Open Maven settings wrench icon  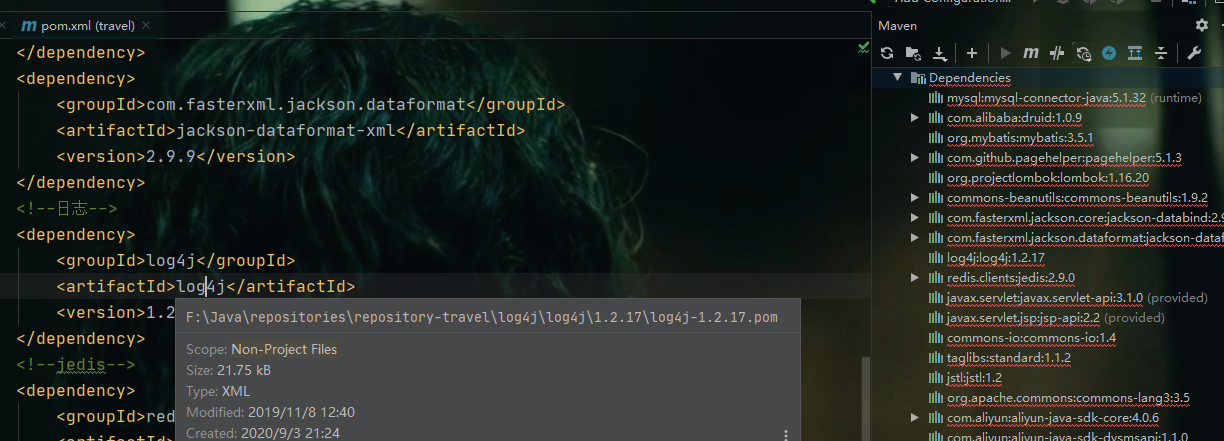click(1194, 53)
